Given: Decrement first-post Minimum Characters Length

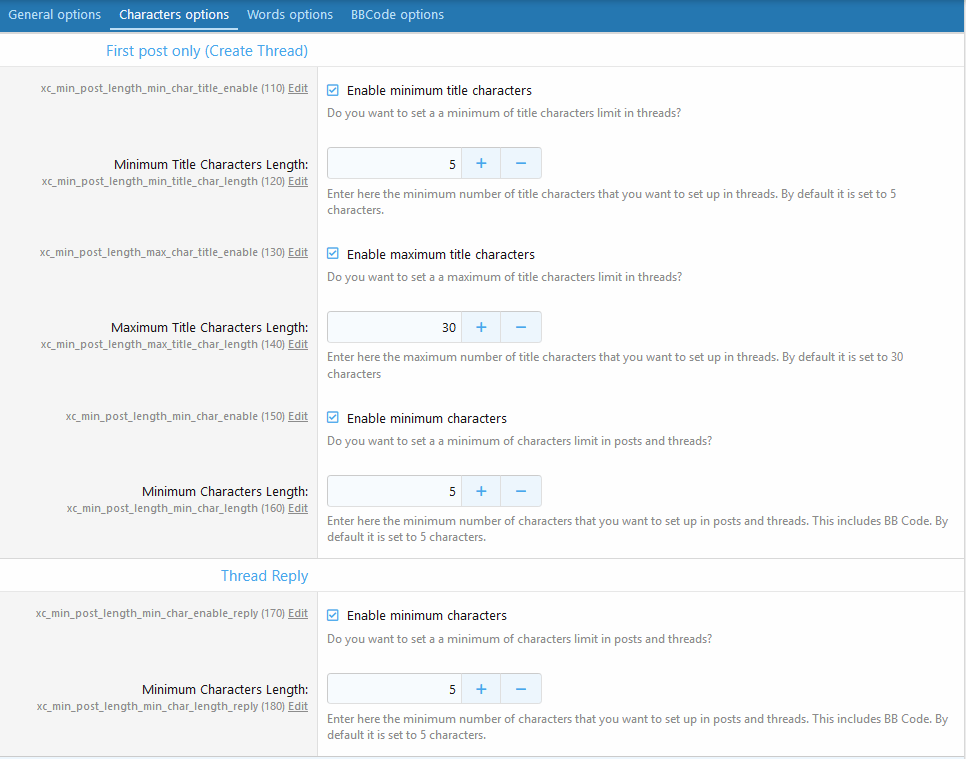Looking at the screenshot, I should pyautogui.click(x=521, y=492).
